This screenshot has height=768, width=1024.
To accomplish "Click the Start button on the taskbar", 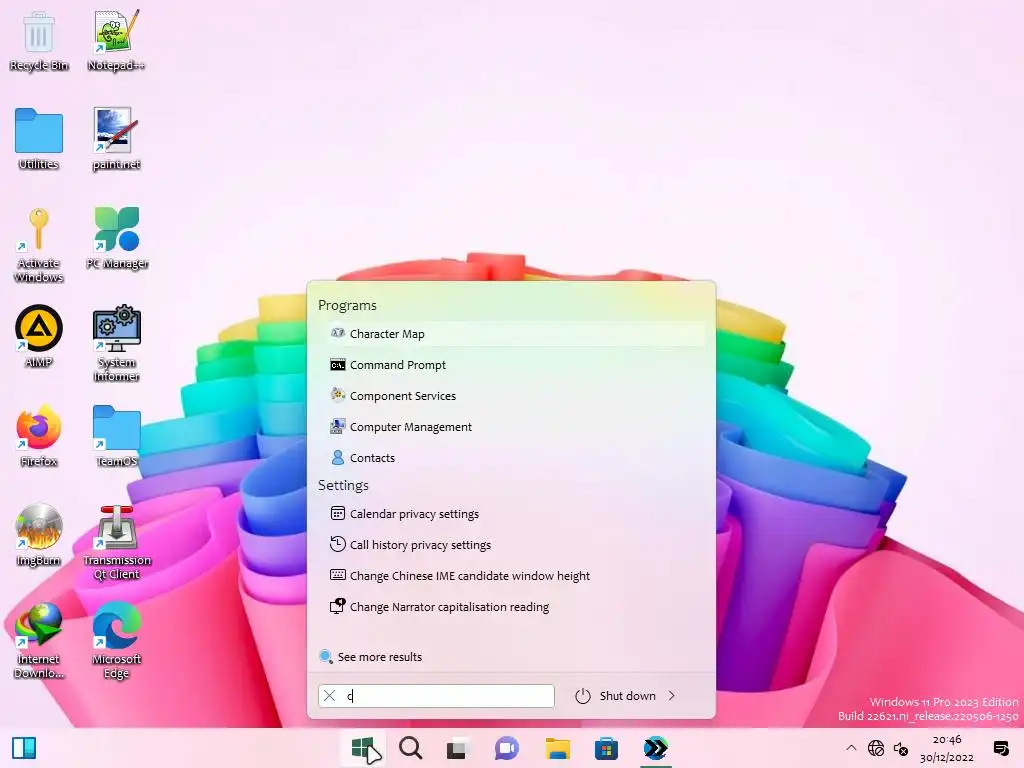I will 363,748.
